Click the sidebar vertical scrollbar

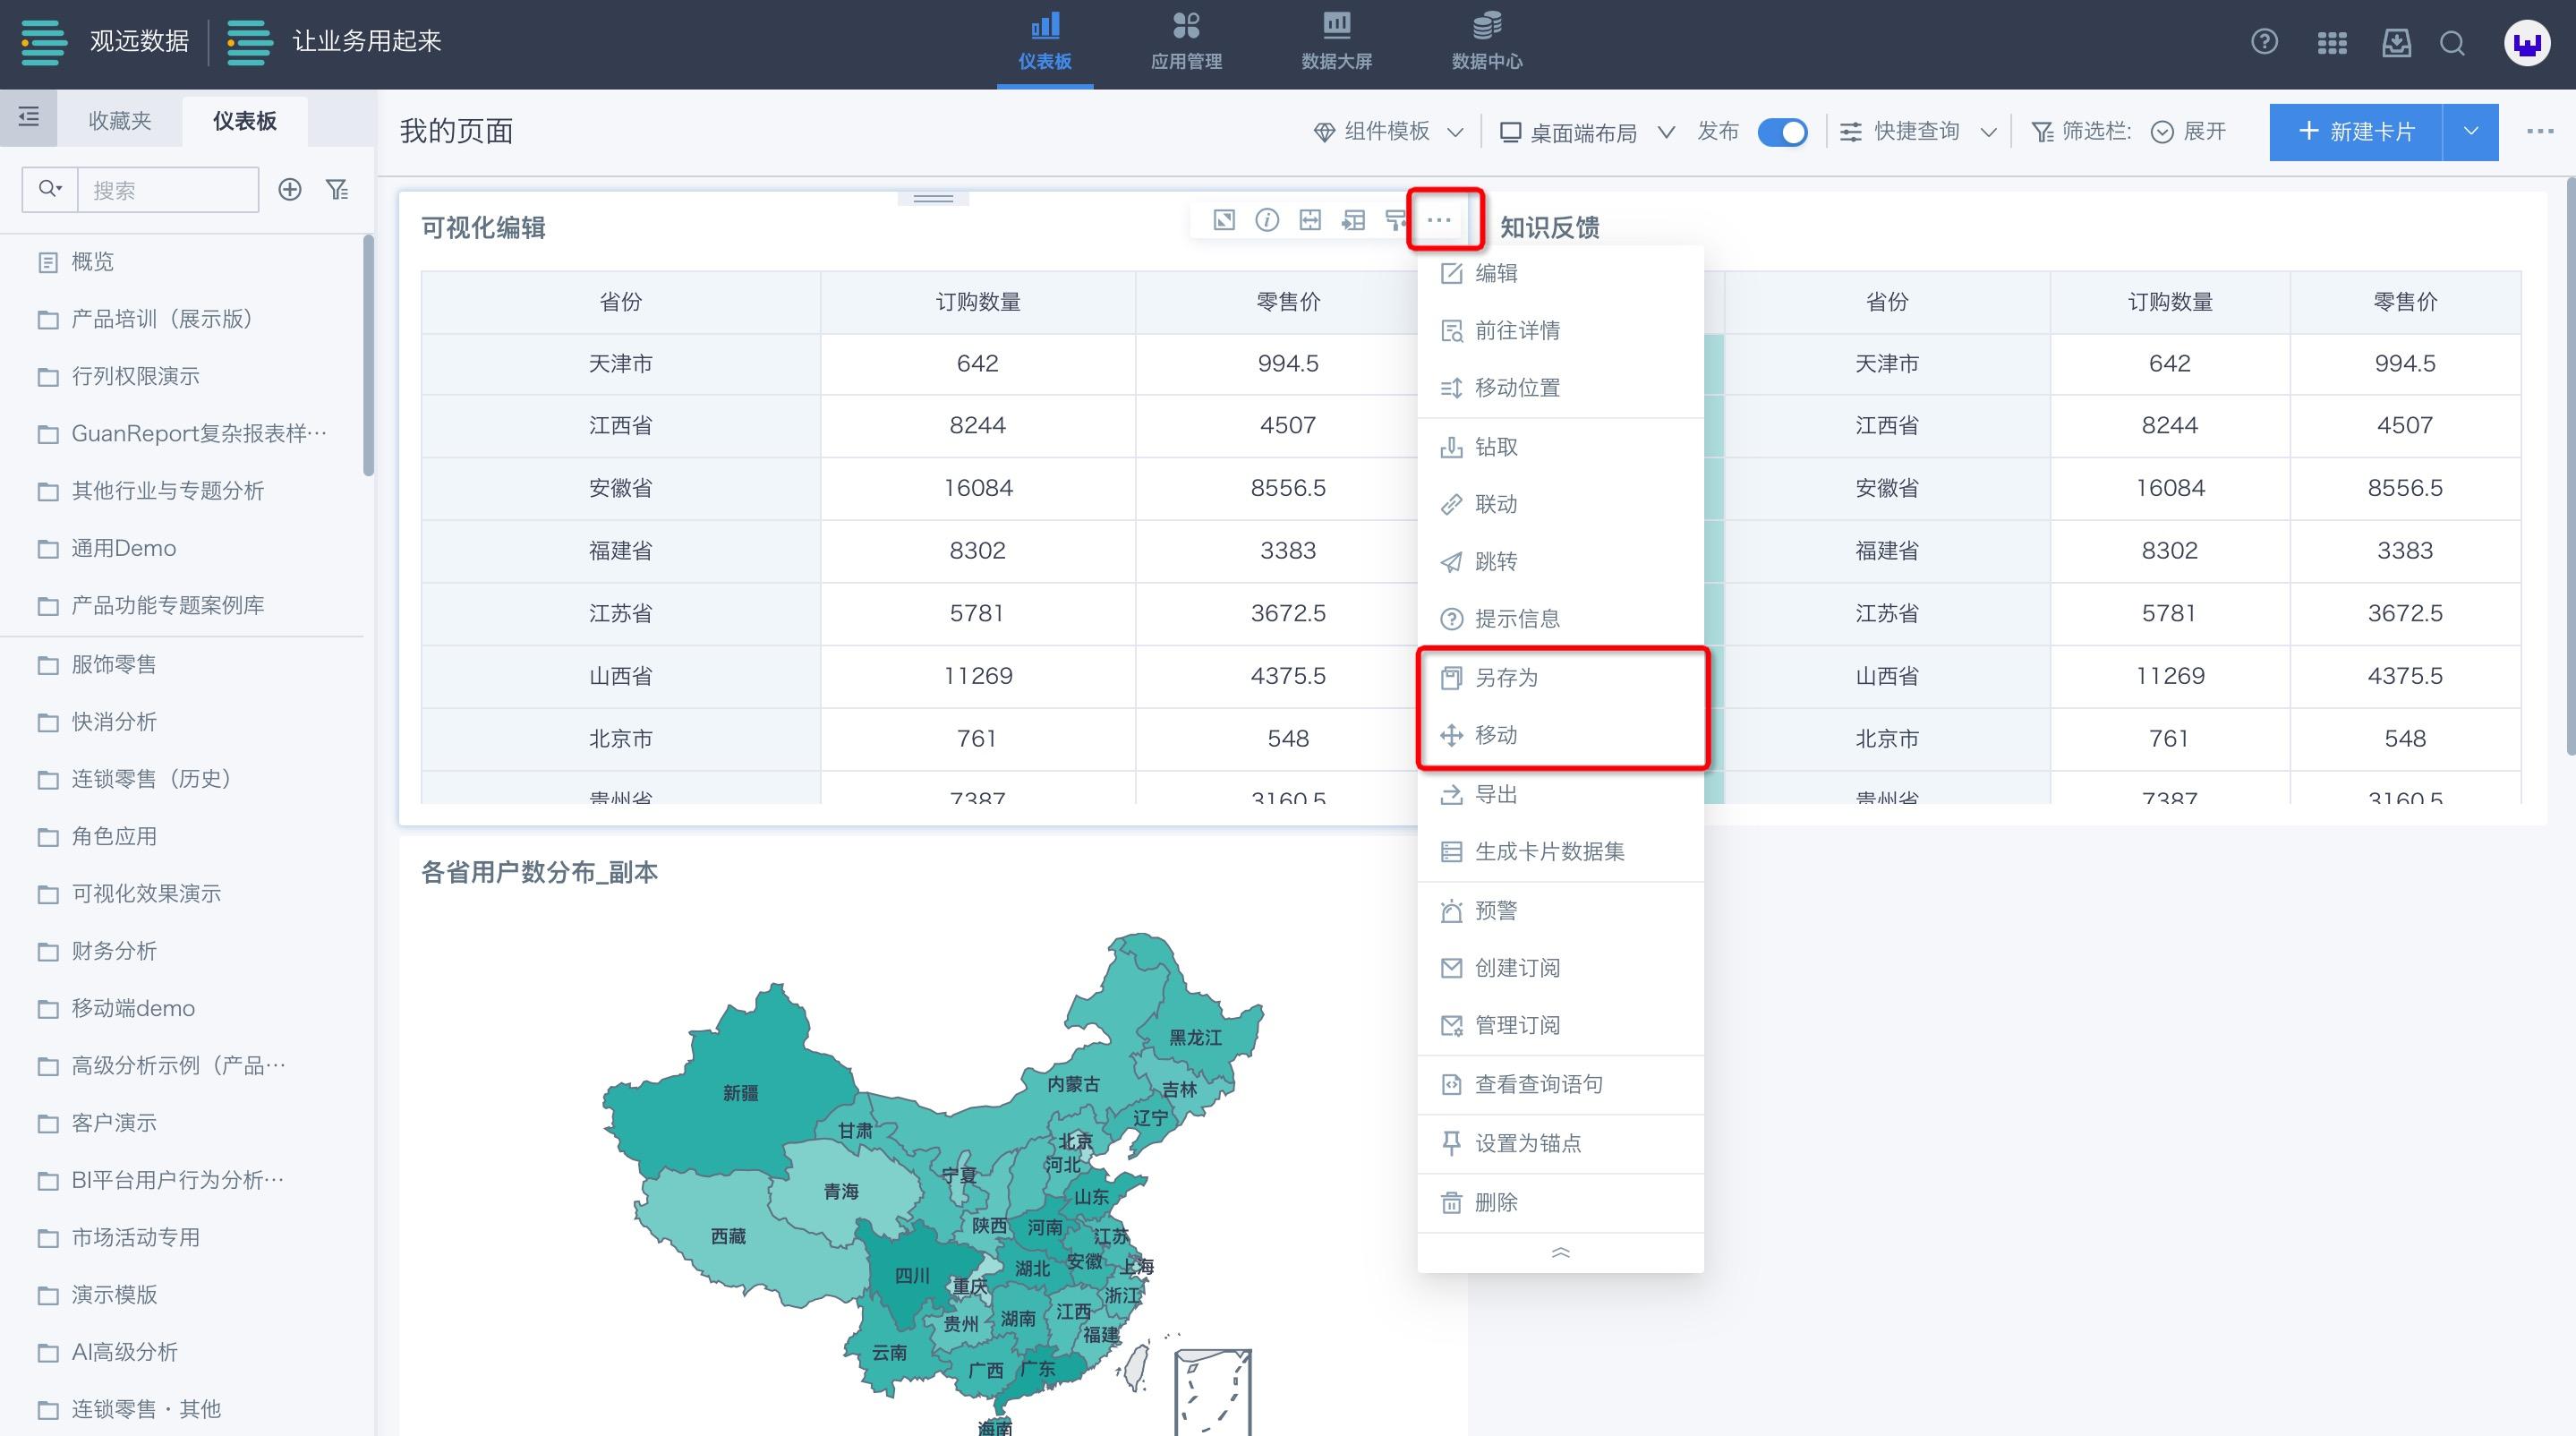[368, 355]
